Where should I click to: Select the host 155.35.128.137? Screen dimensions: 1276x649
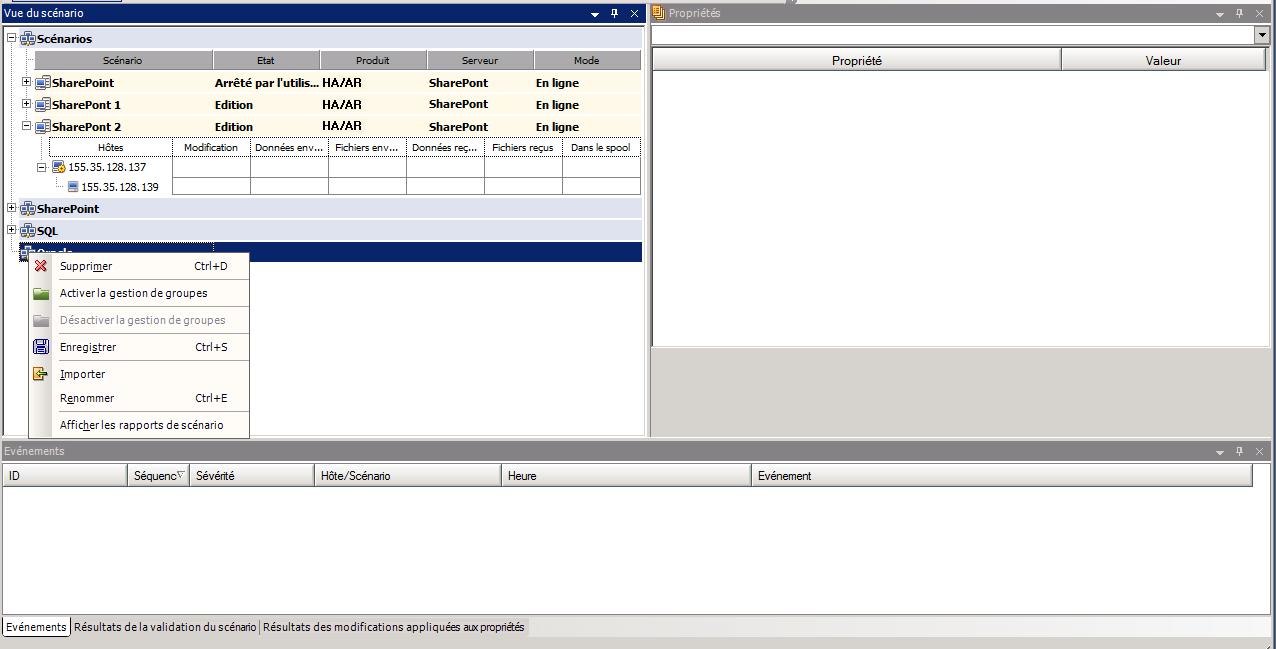(107, 167)
